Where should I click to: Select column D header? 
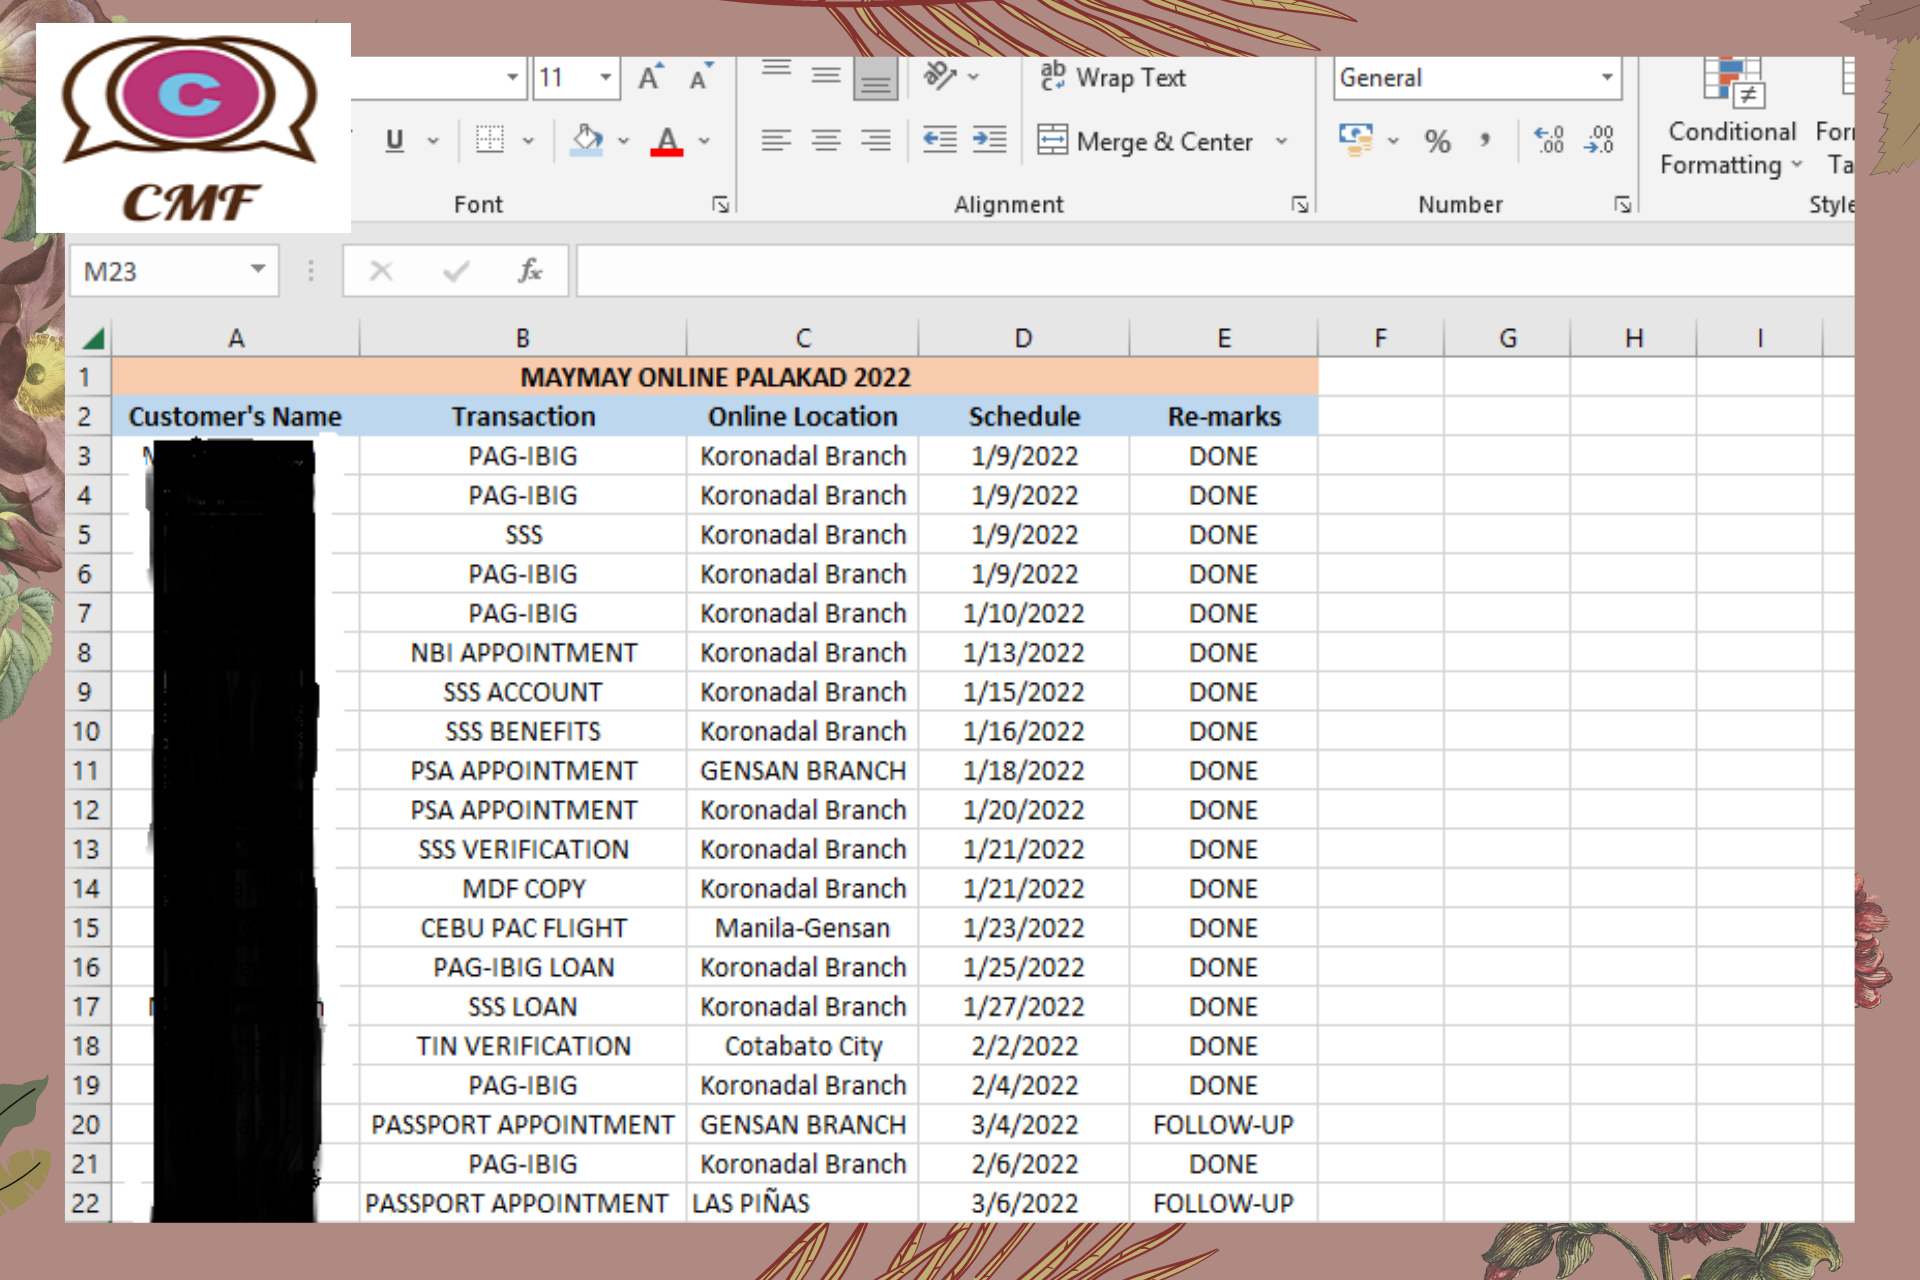1023,339
